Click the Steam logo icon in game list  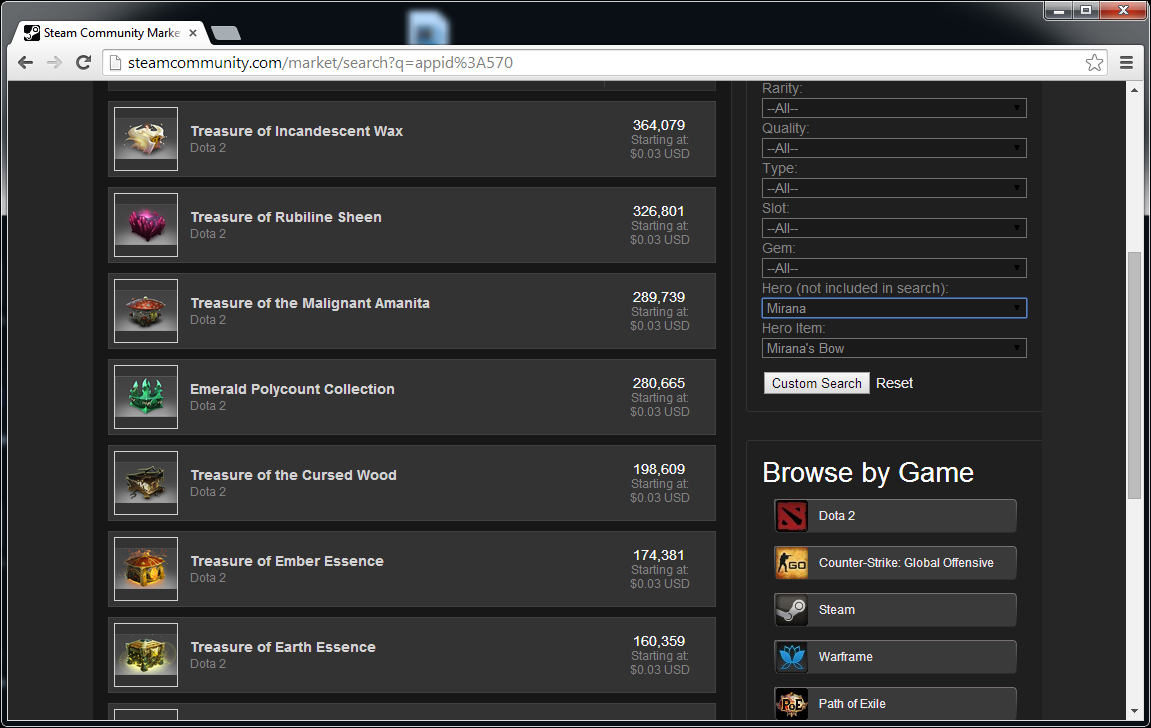click(791, 610)
